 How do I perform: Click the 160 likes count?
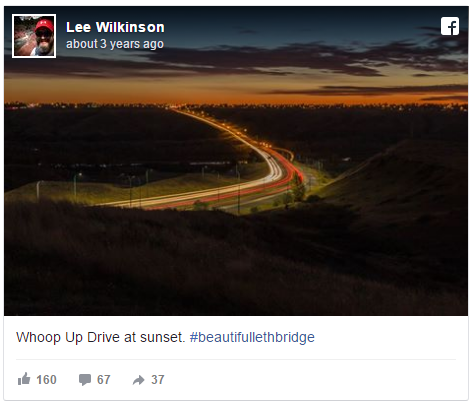click(x=46, y=380)
